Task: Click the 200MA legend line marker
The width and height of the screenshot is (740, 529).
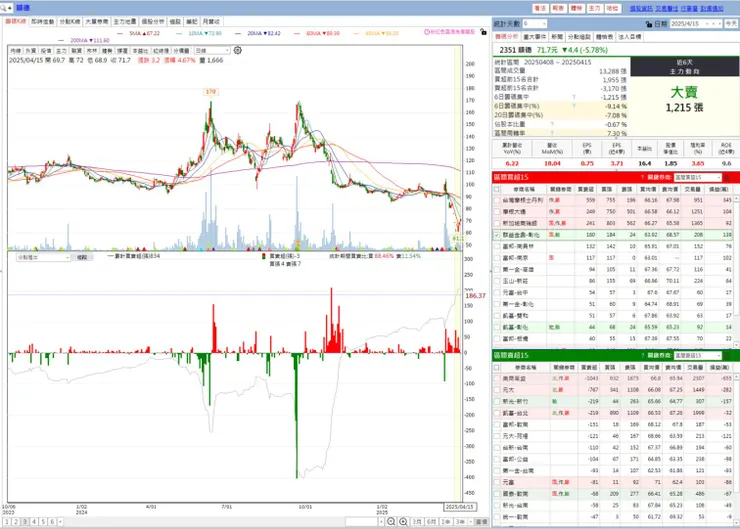Action: click(61, 41)
